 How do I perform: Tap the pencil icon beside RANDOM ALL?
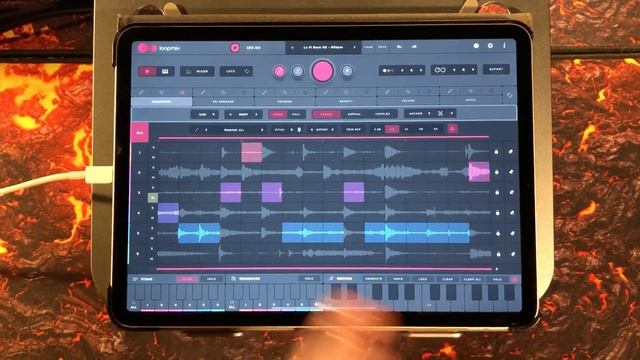pos(196,130)
